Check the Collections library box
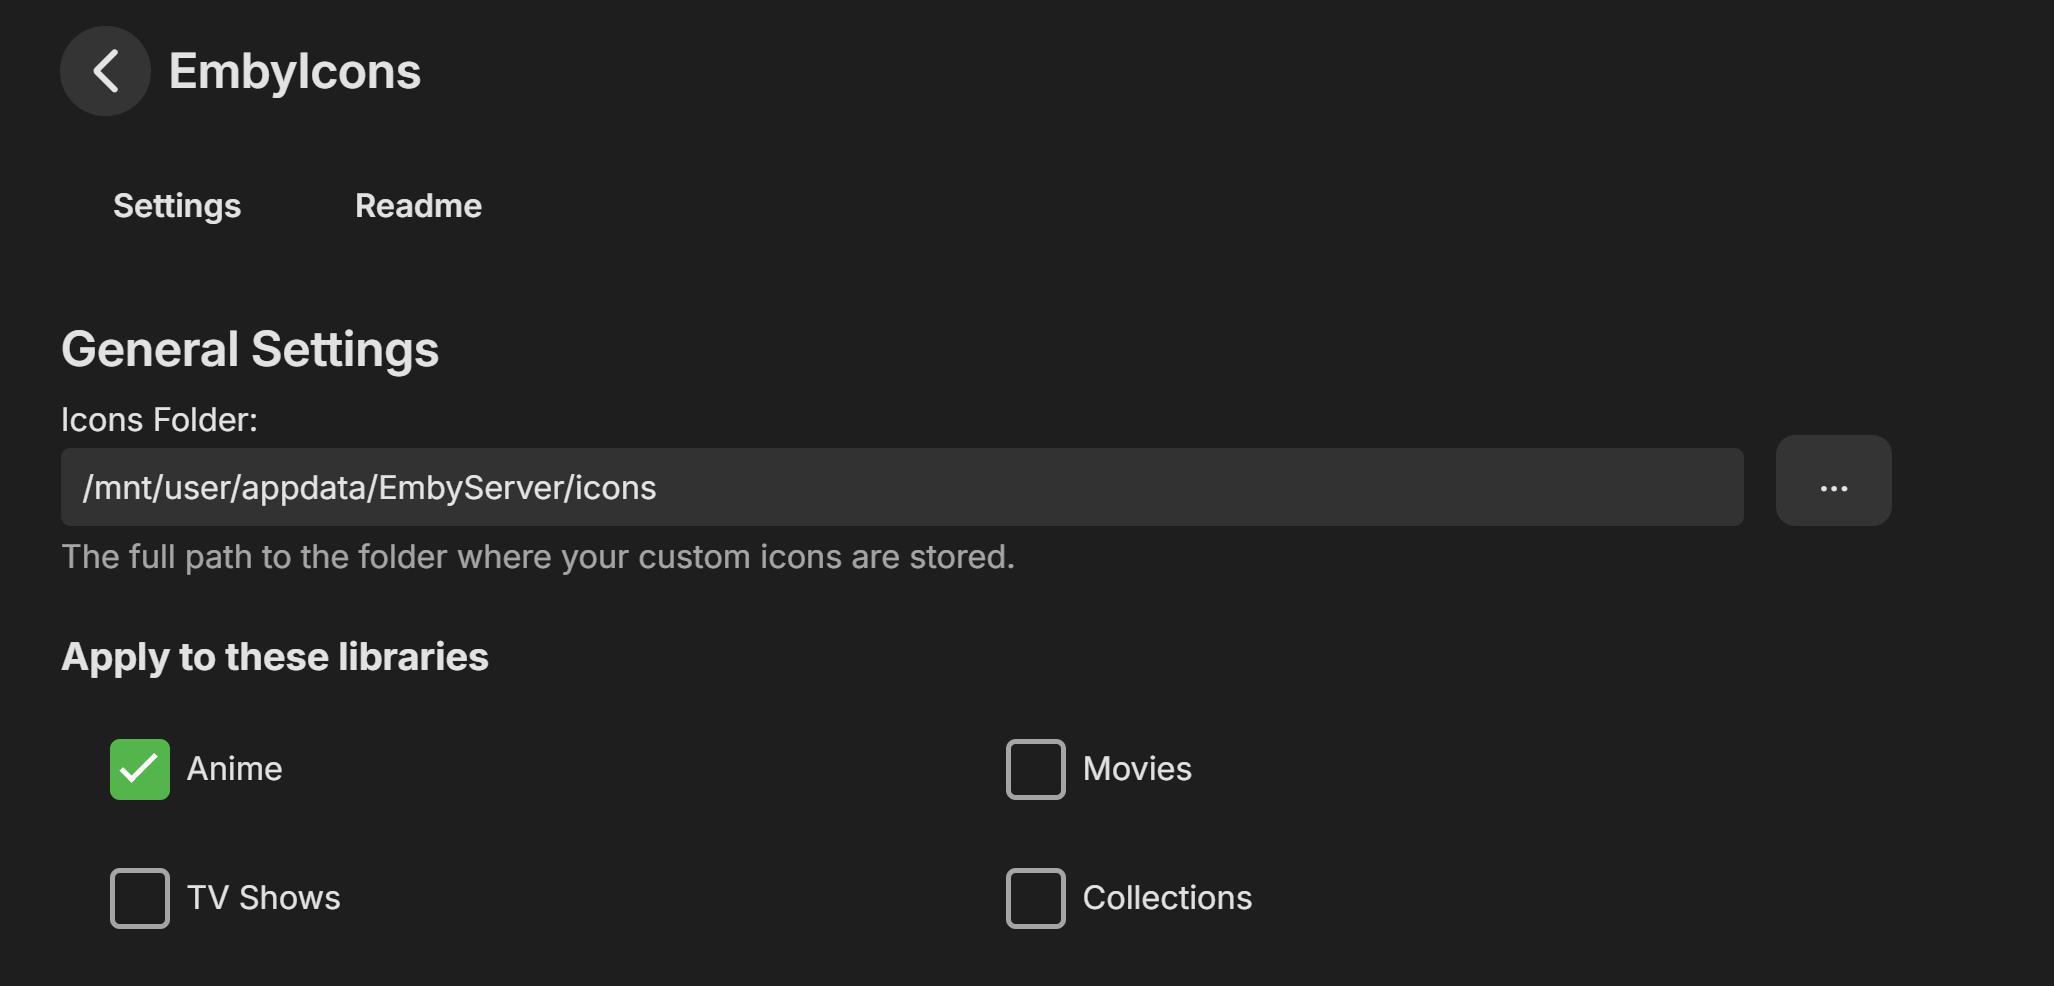Image resolution: width=2054 pixels, height=986 pixels. point(1035,898)
